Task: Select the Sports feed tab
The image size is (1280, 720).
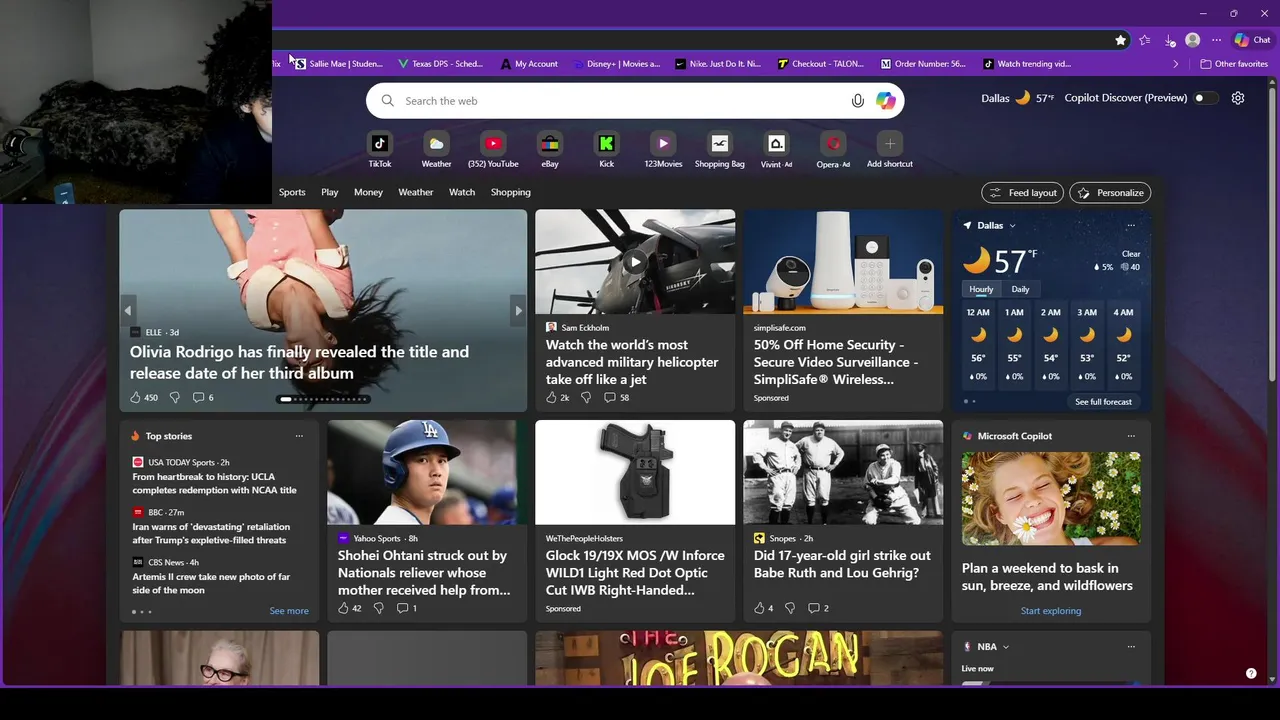Action: (x=292, y=192)
